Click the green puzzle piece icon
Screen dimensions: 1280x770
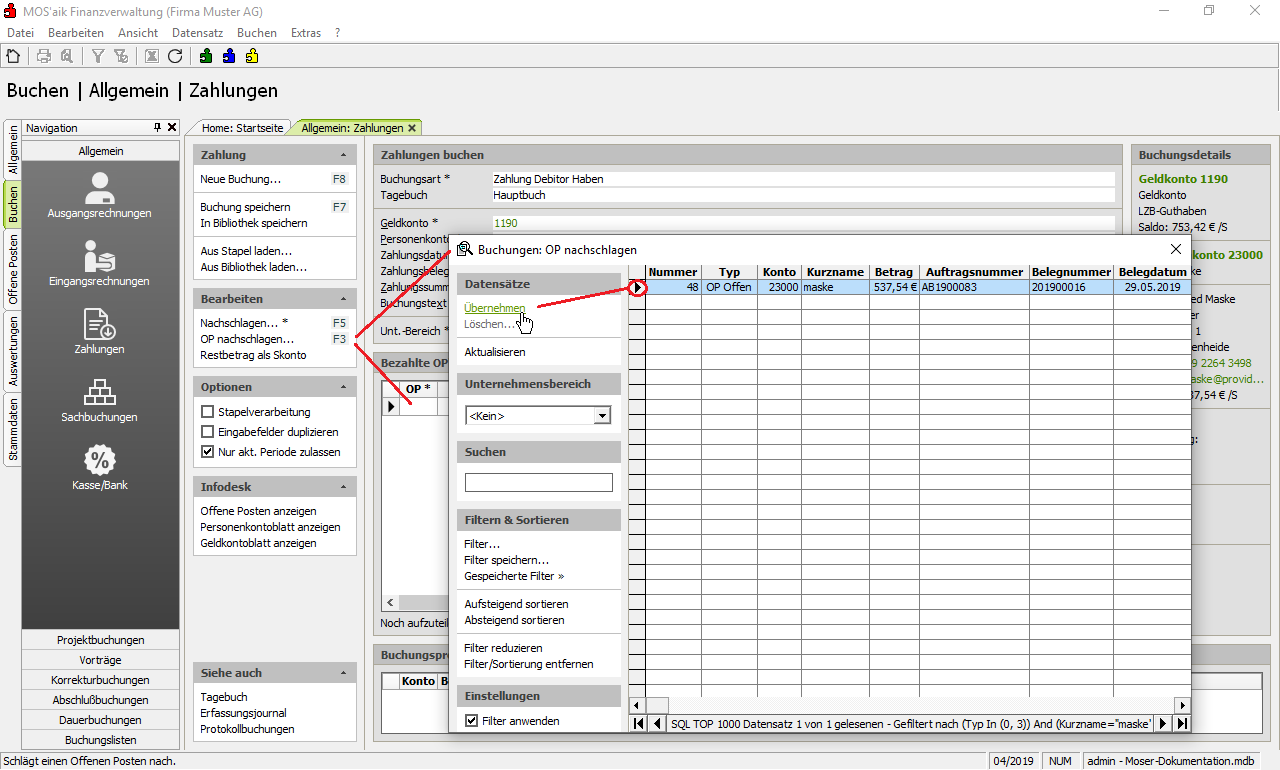coord(206,56)
